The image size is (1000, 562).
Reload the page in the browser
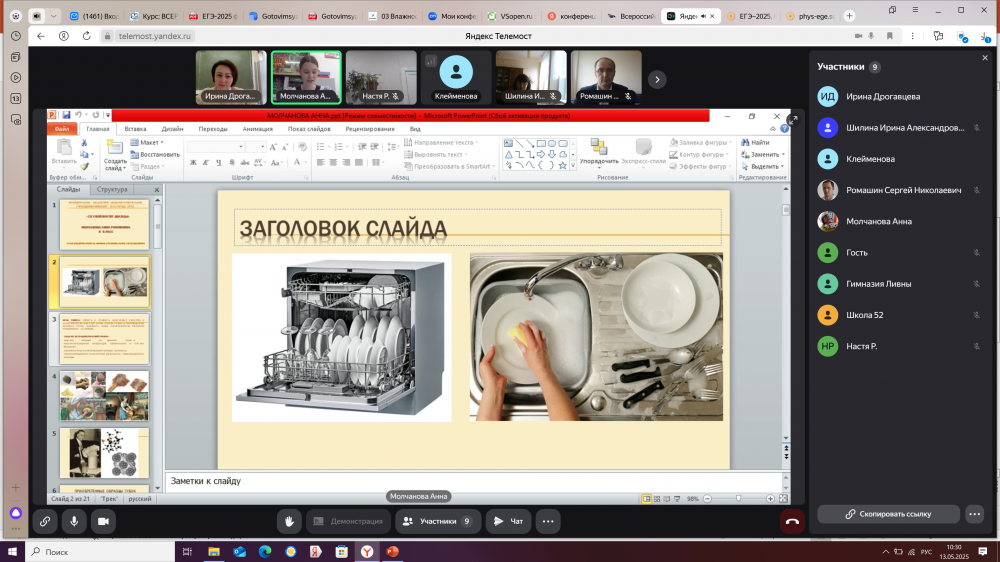pyautogui.click(x=85, y=36)
